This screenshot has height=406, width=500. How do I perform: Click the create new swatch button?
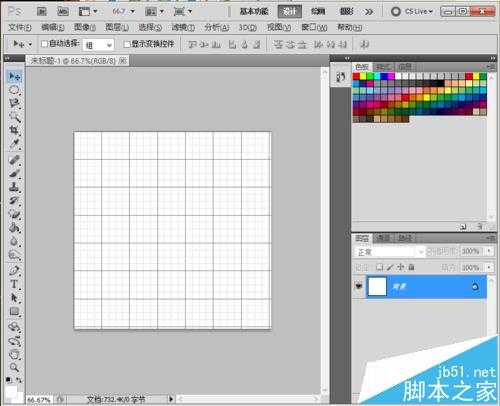click(x=463, y=227)
